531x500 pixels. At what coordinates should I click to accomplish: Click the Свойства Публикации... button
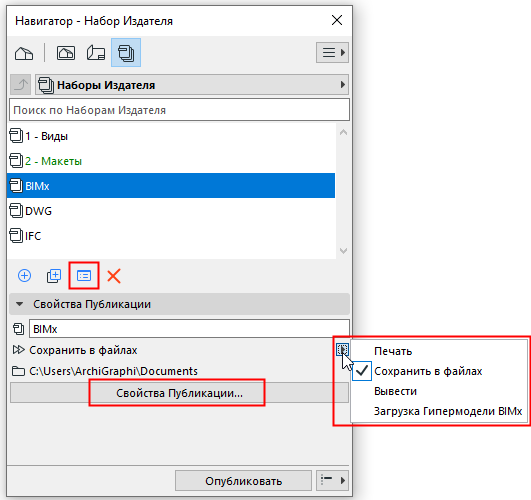point(179,393)
